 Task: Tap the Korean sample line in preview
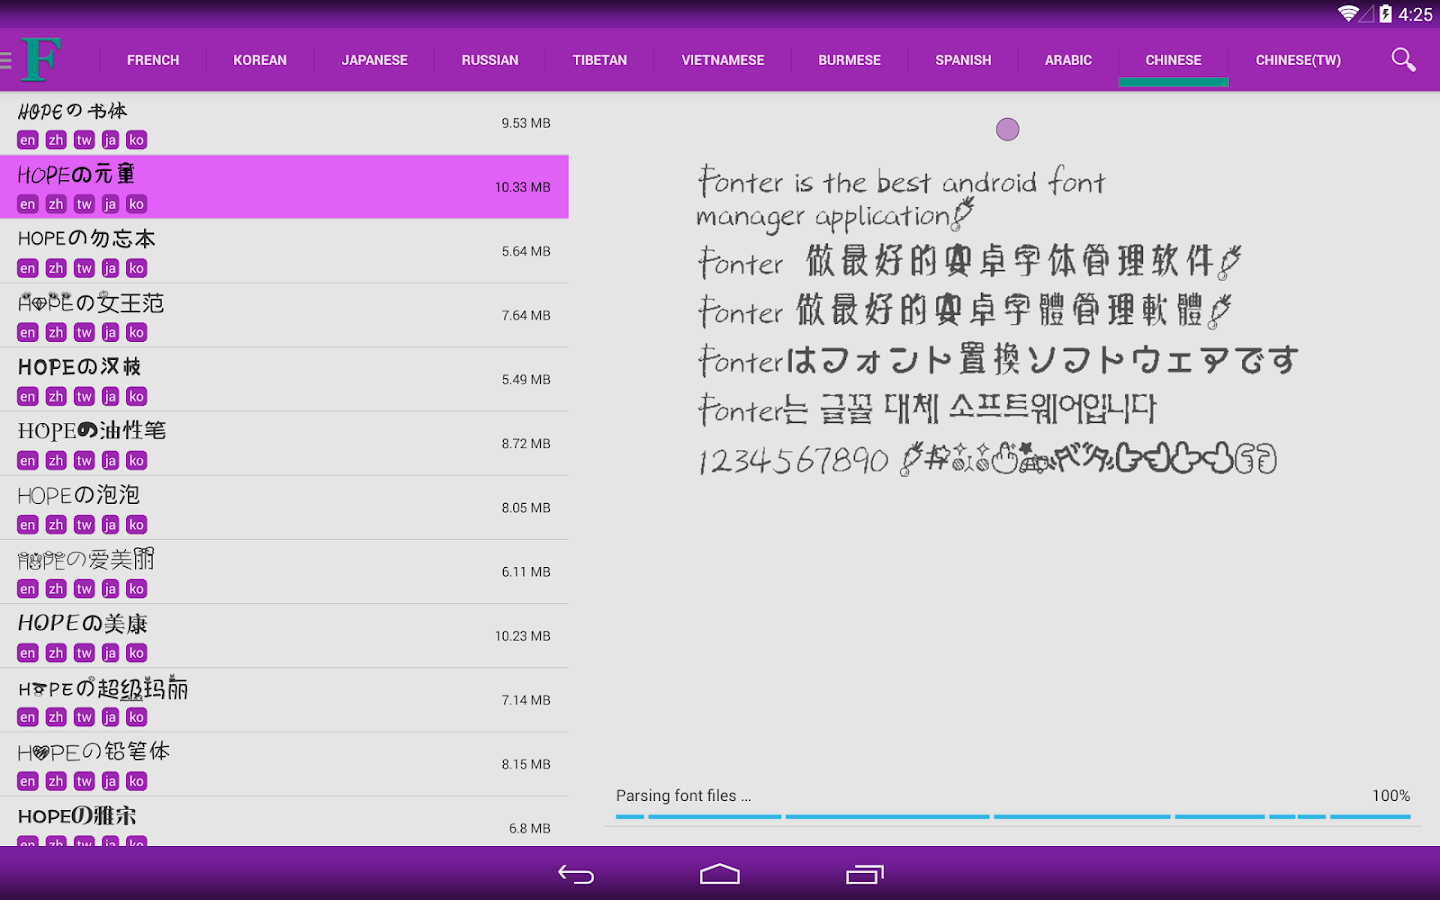pyautogui.click(x=927, y=408)
